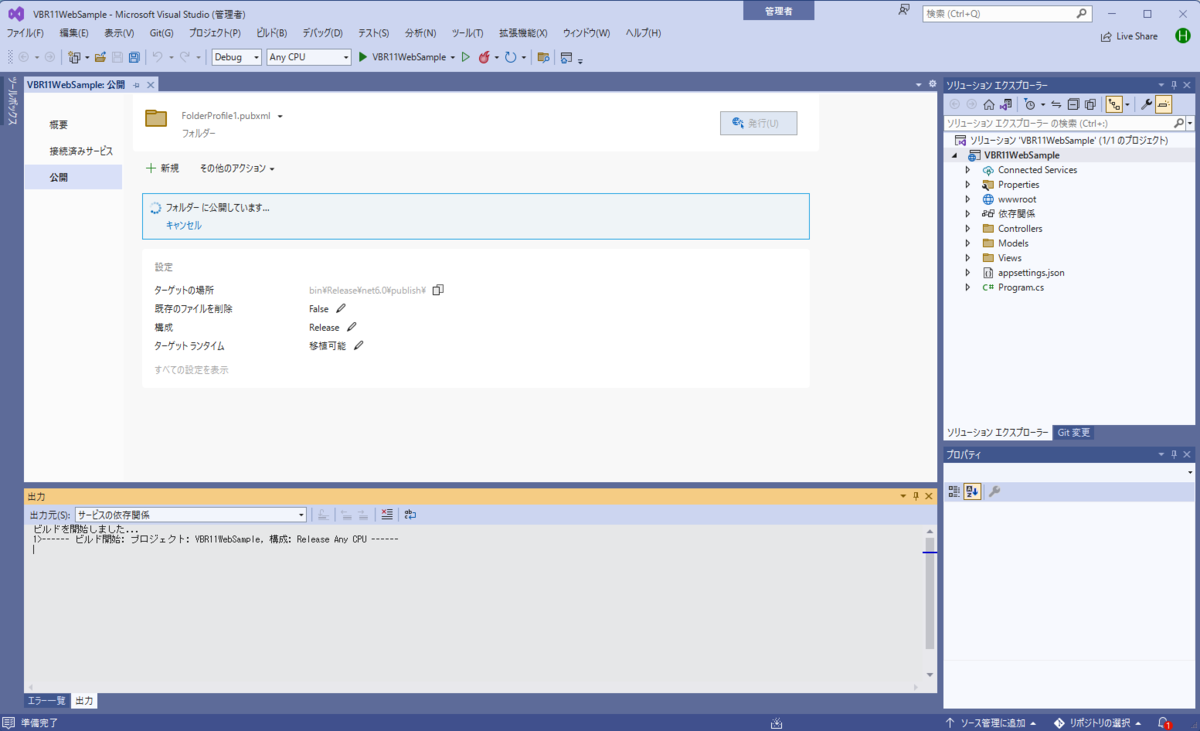Toggle Word Wrap in the output window
This screenshot has height=731, width=1200.
click(409, 514)
